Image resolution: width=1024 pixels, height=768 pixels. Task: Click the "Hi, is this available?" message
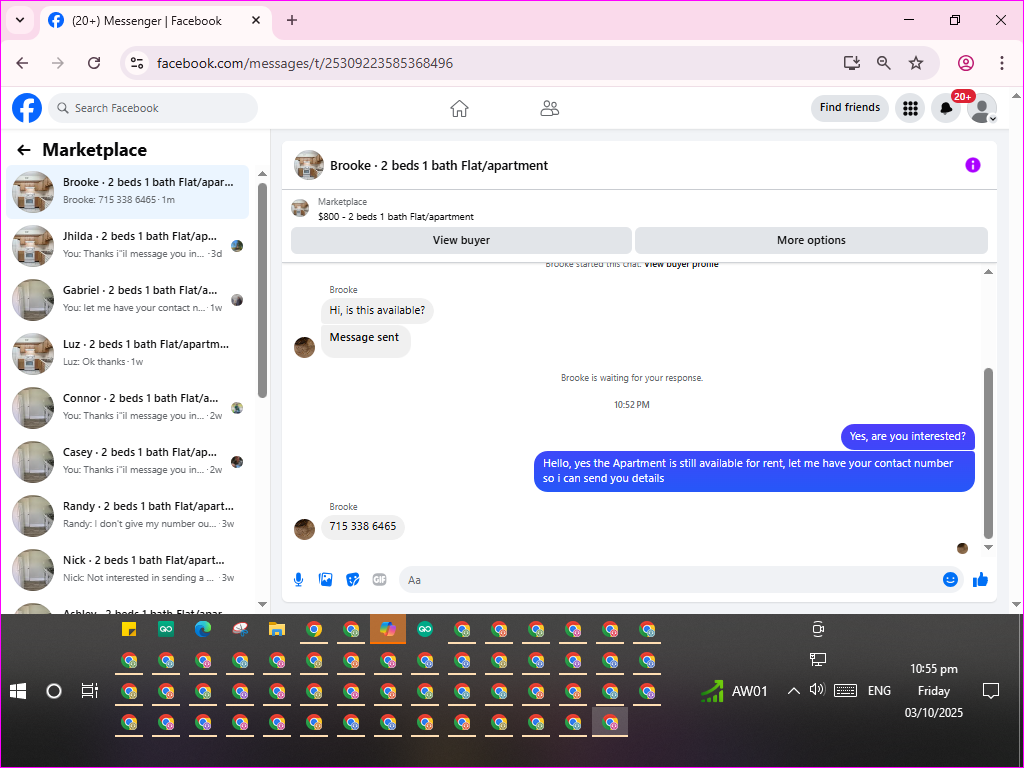pos(377,311)
